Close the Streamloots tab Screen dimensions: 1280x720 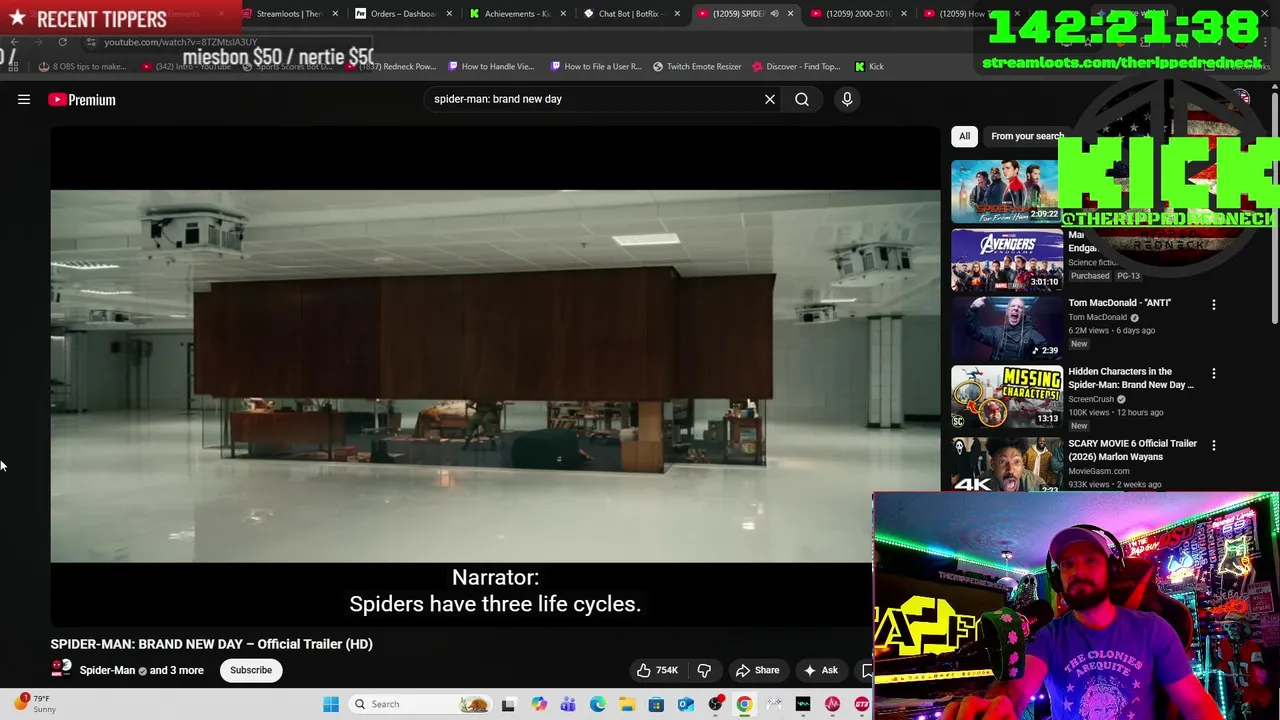click(335, 13)
